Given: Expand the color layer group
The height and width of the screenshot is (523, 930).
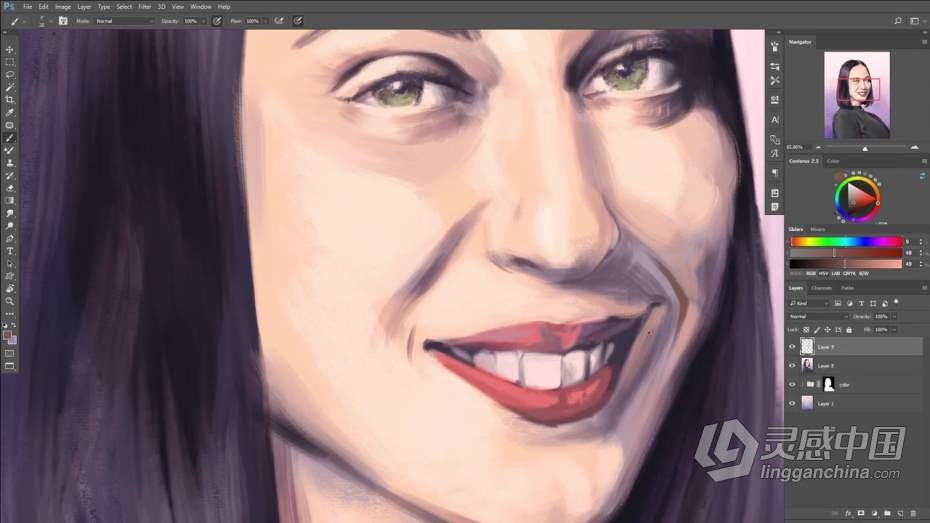Looking at the screenshot, I should point(802,384).
